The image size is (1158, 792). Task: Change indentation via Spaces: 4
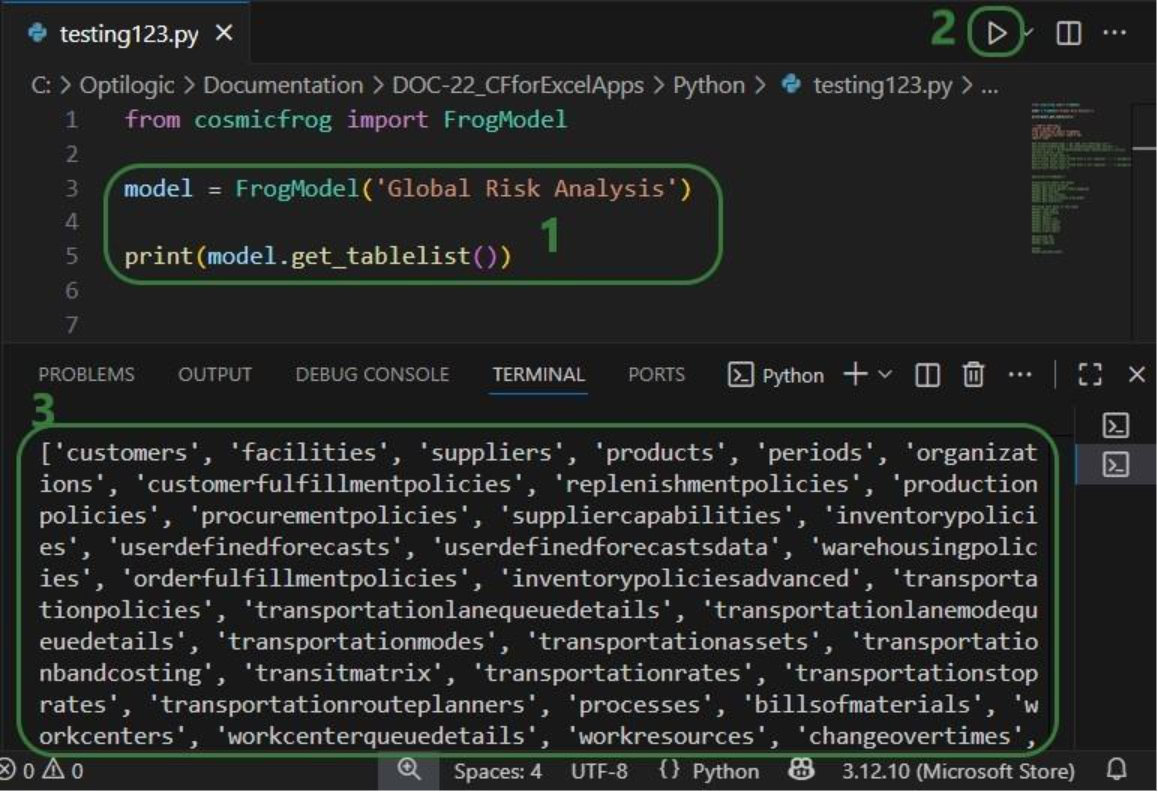click(x=497, y=771)
